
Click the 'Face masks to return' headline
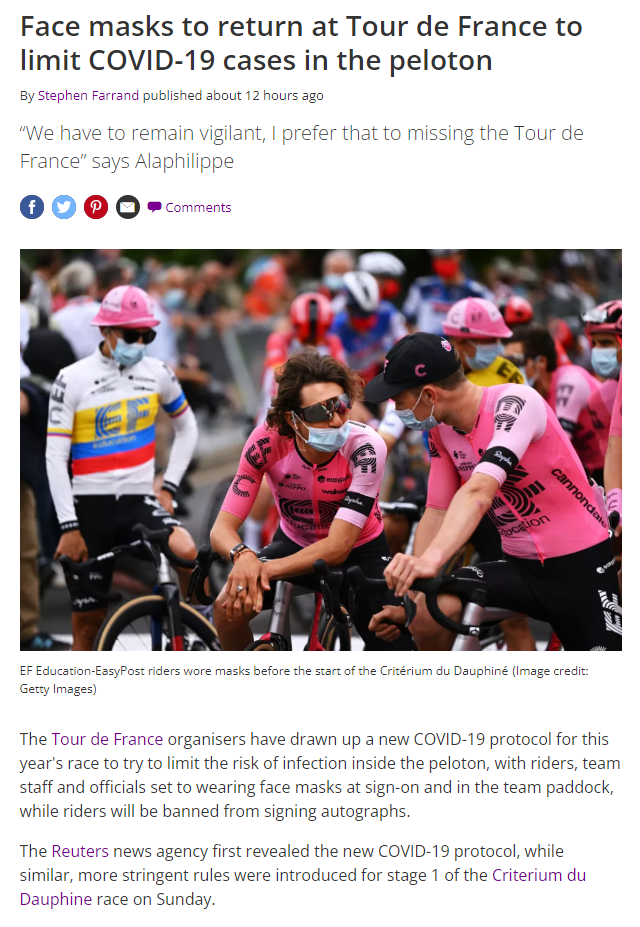[301, 43]
